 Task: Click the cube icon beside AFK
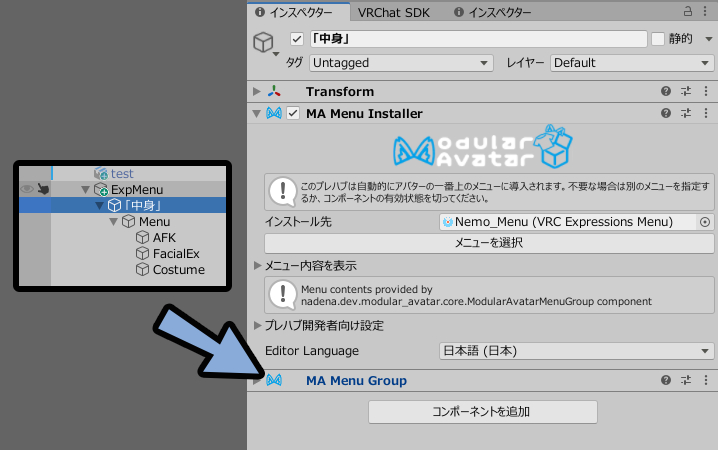click(142, 238)
